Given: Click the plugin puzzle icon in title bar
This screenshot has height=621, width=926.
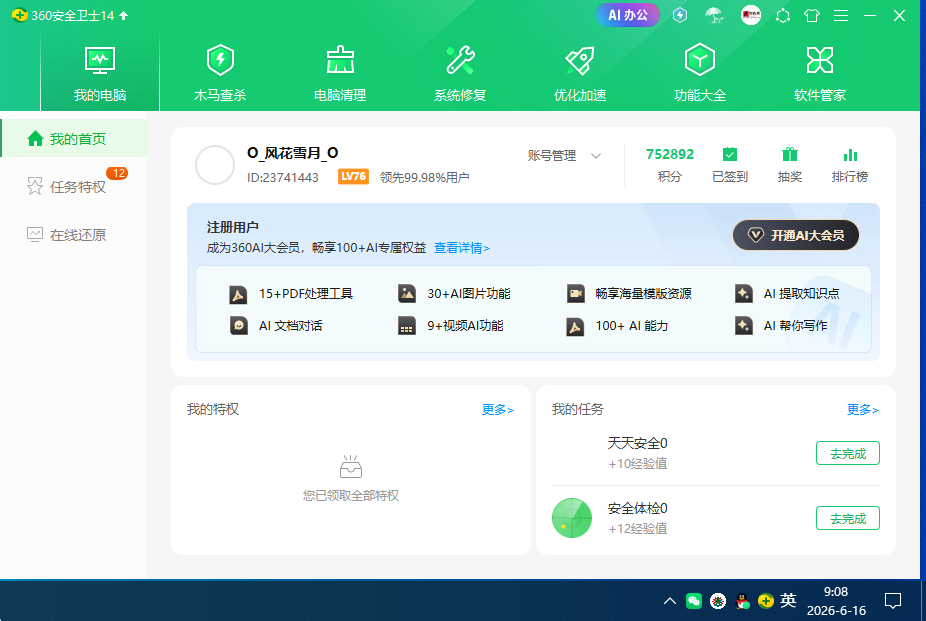Looking at the screenshot, I should click(x=783, y=16).
